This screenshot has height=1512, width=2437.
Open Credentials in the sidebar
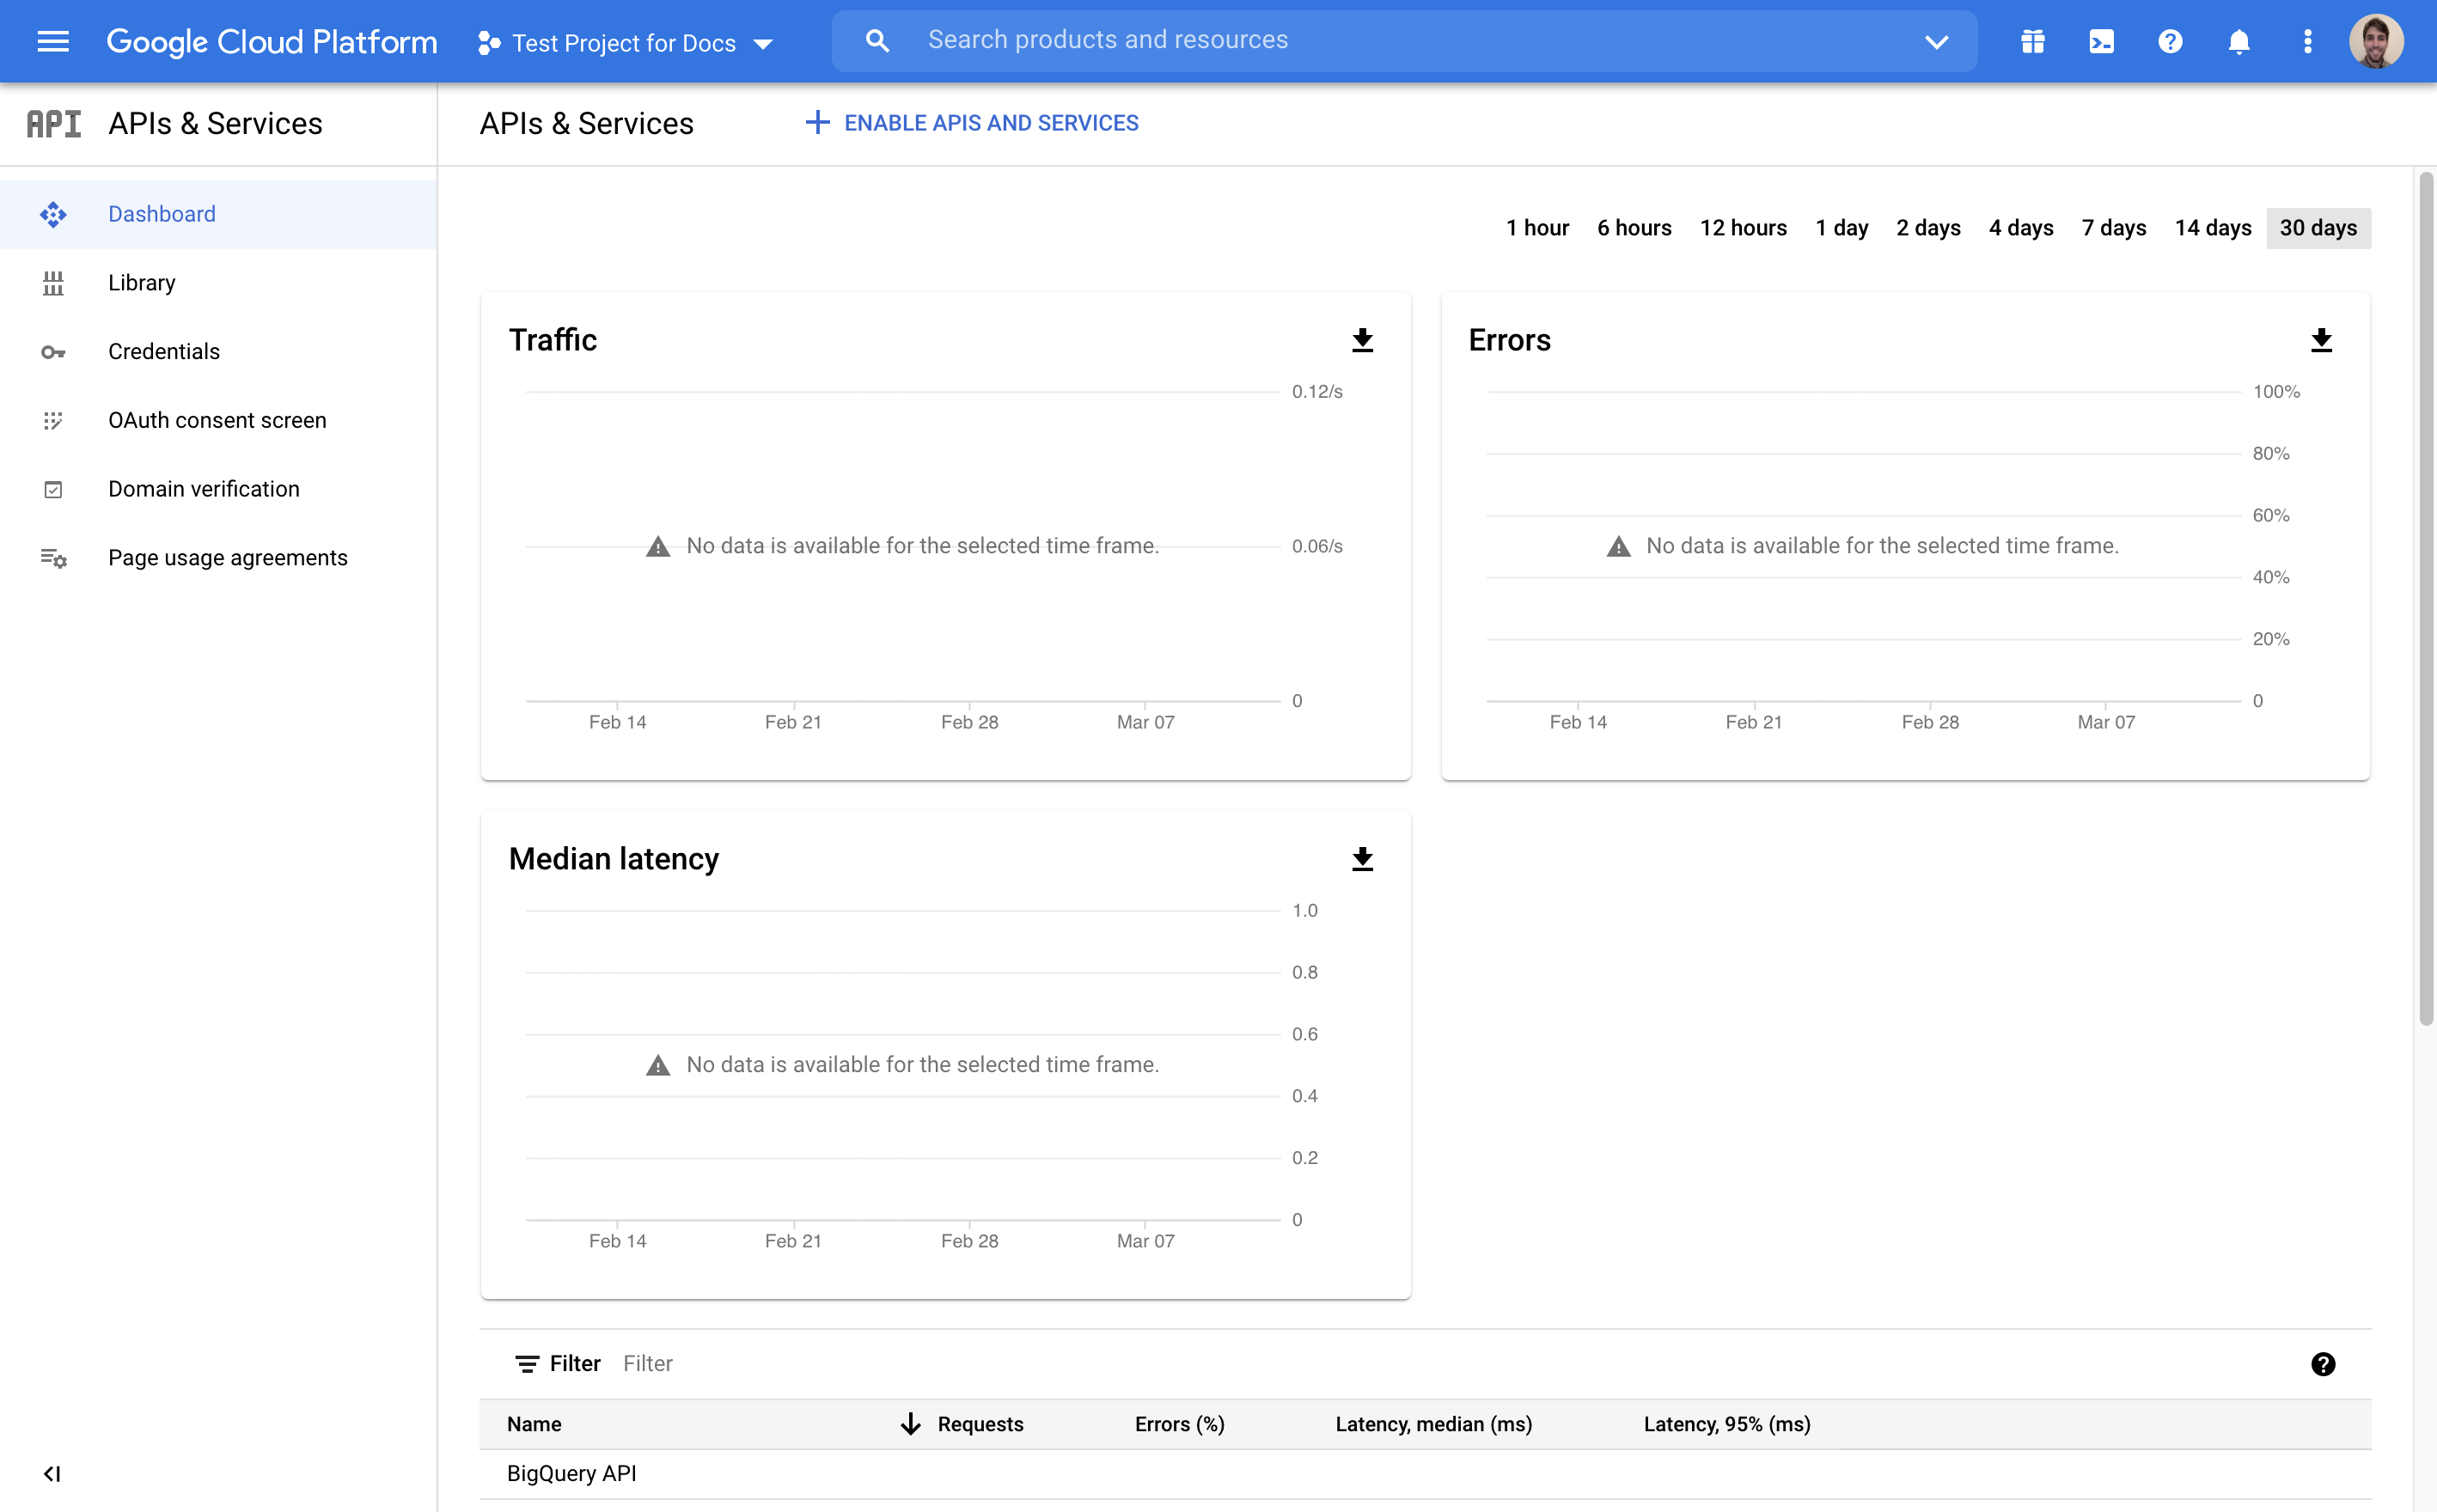click(x=218, y=352)
